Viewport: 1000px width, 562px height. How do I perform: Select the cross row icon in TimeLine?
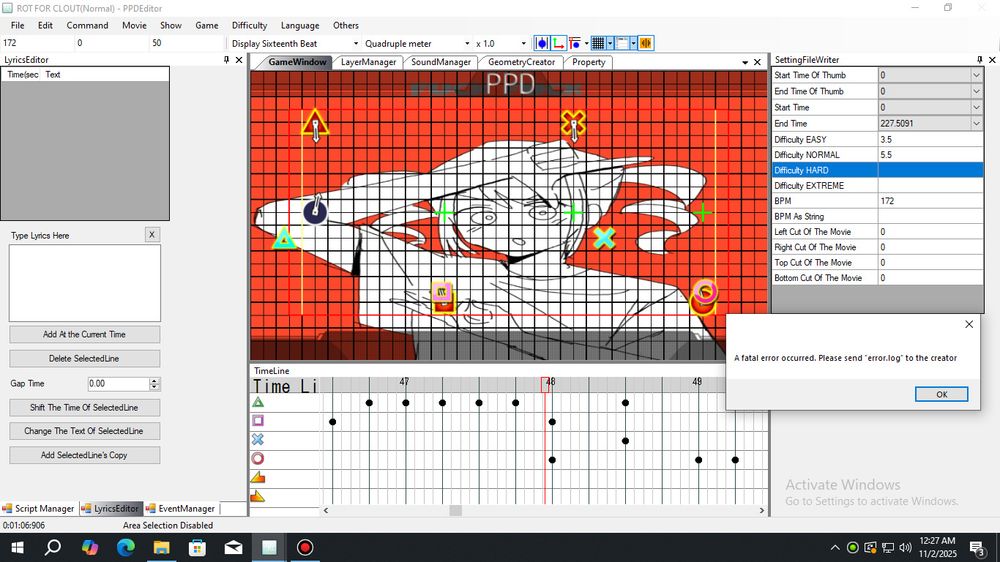(x=258, y=440)
